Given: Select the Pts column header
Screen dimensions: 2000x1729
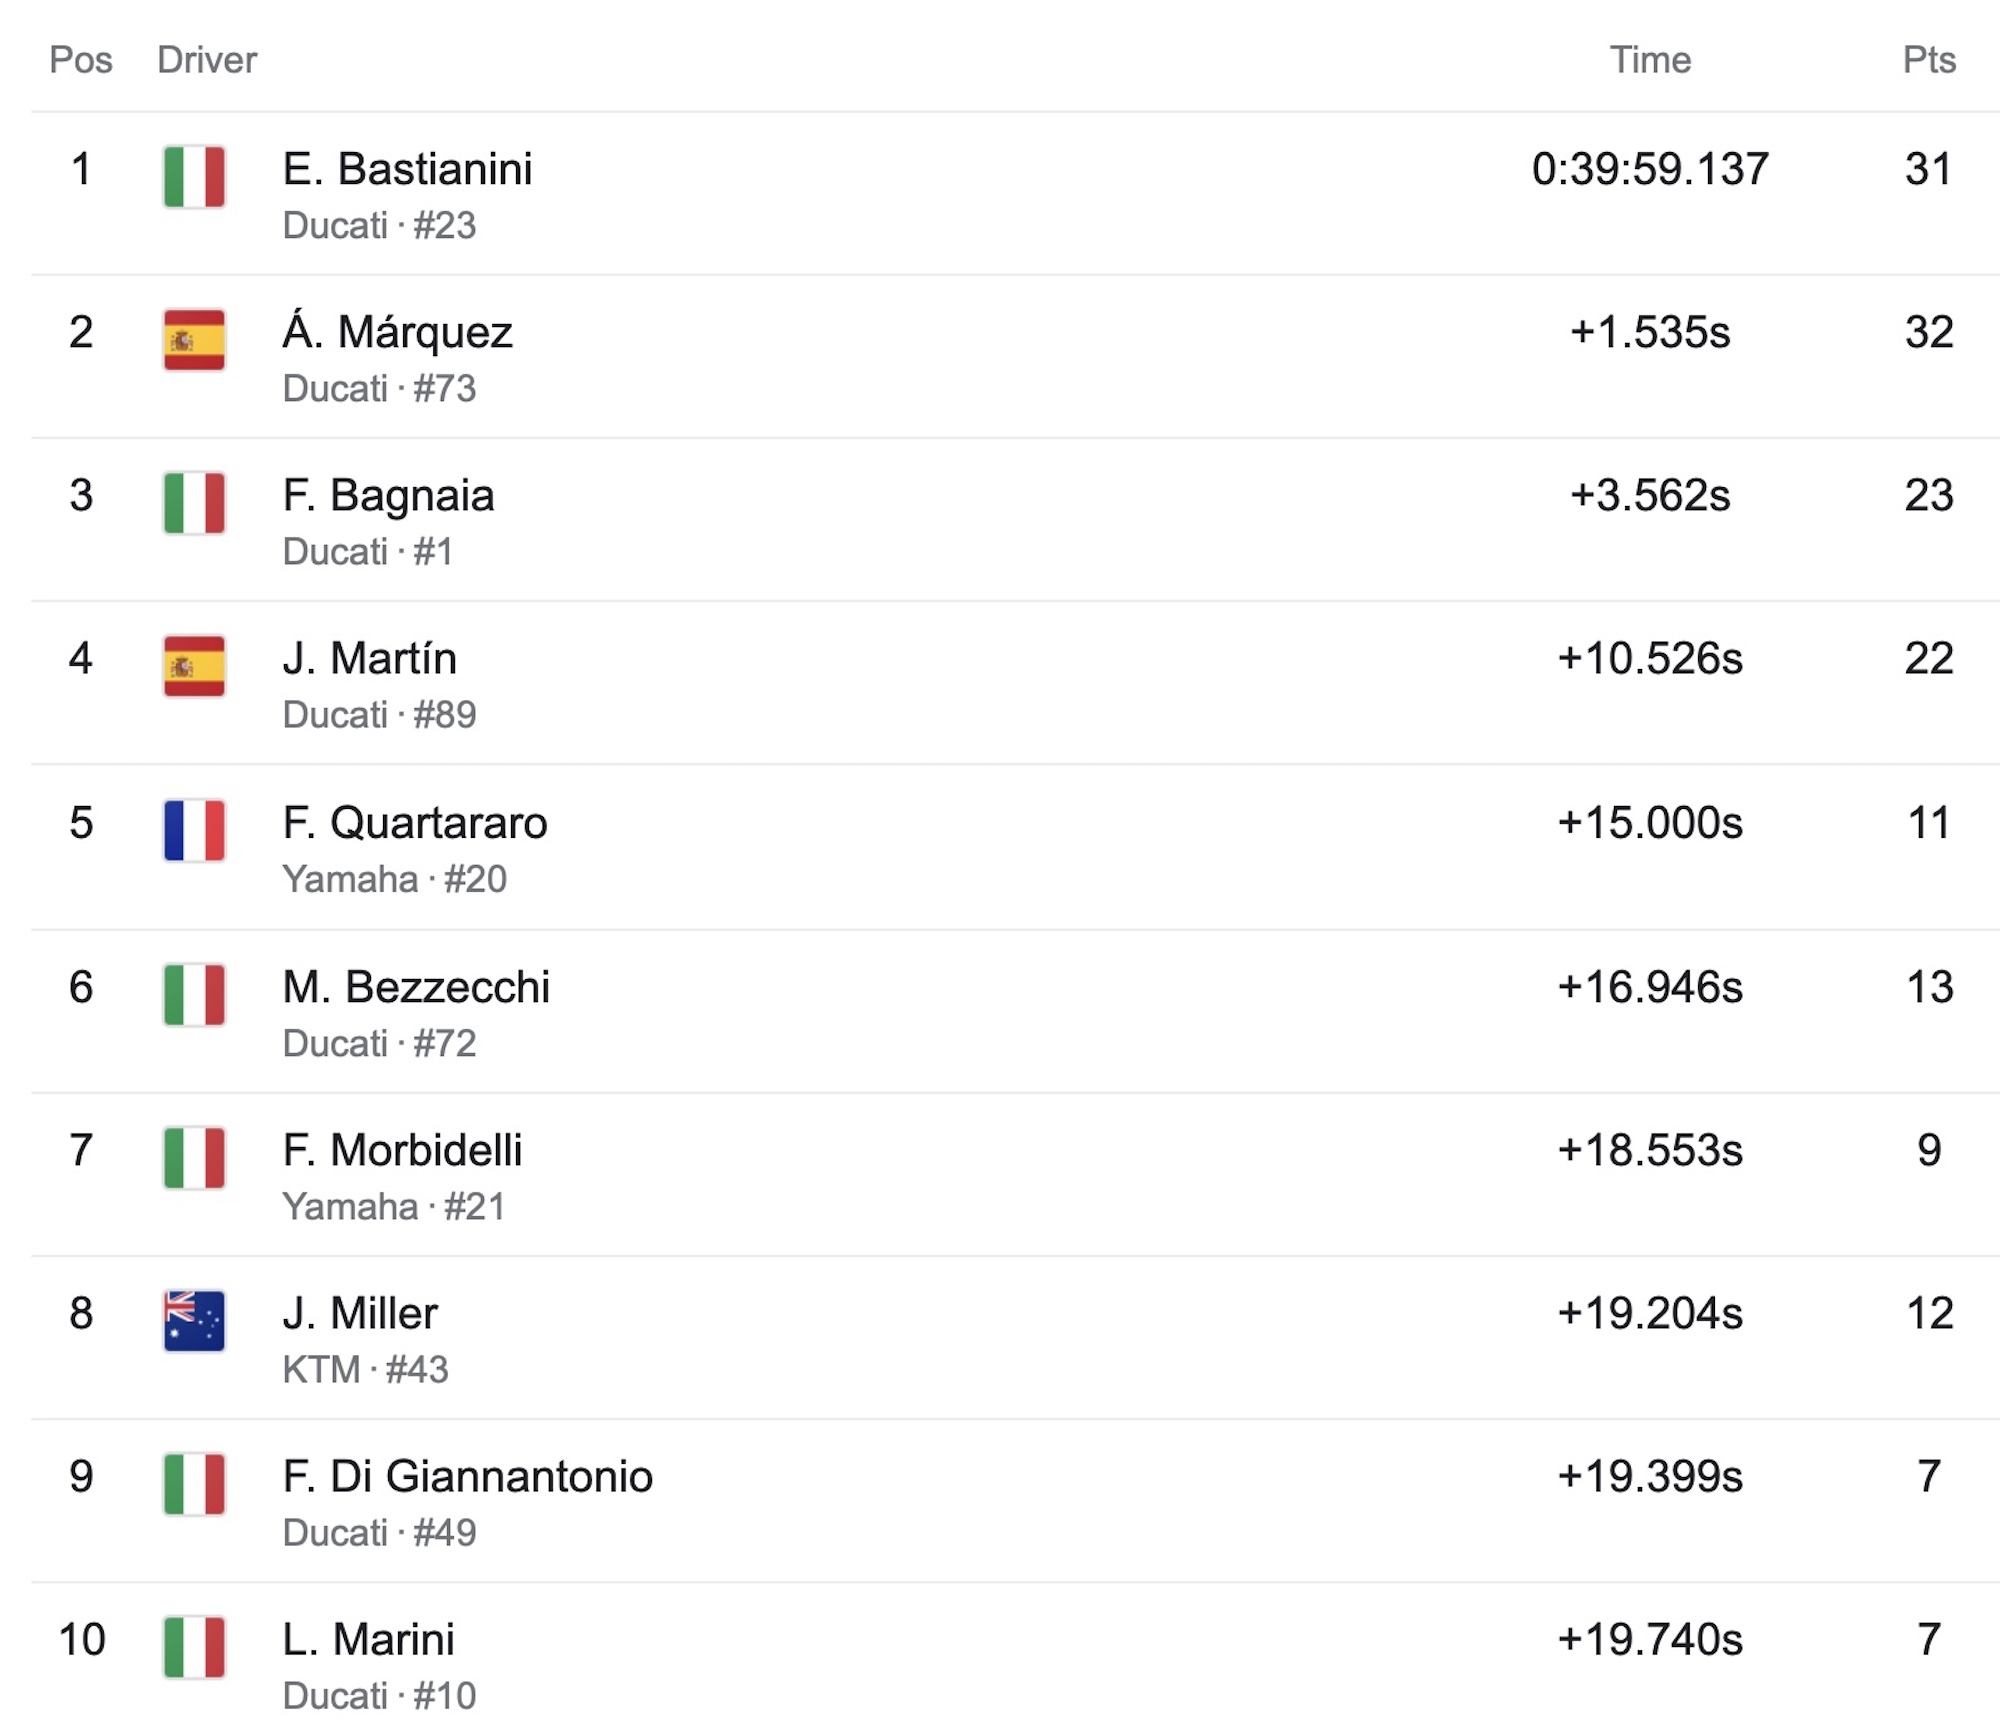Looking at the screenshot, I should [1929, 60].
